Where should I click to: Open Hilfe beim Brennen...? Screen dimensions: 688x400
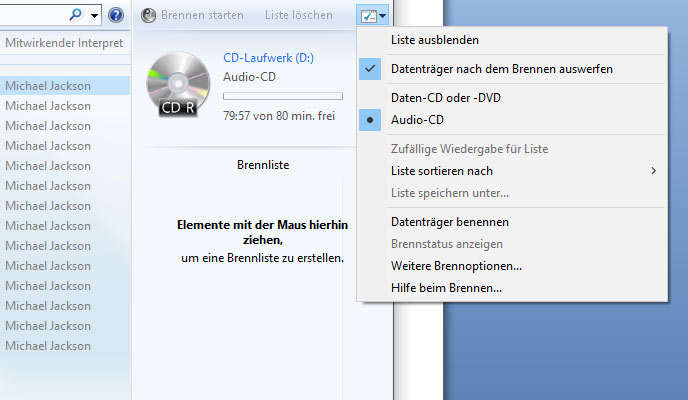point(445,288)
